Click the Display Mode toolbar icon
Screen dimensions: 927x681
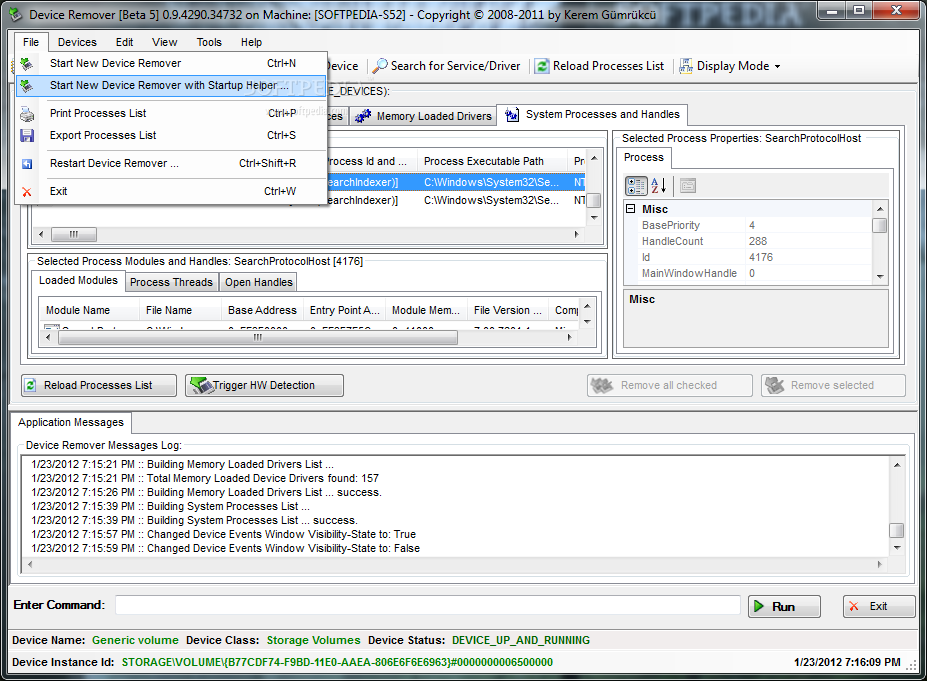tap(686, 66)
